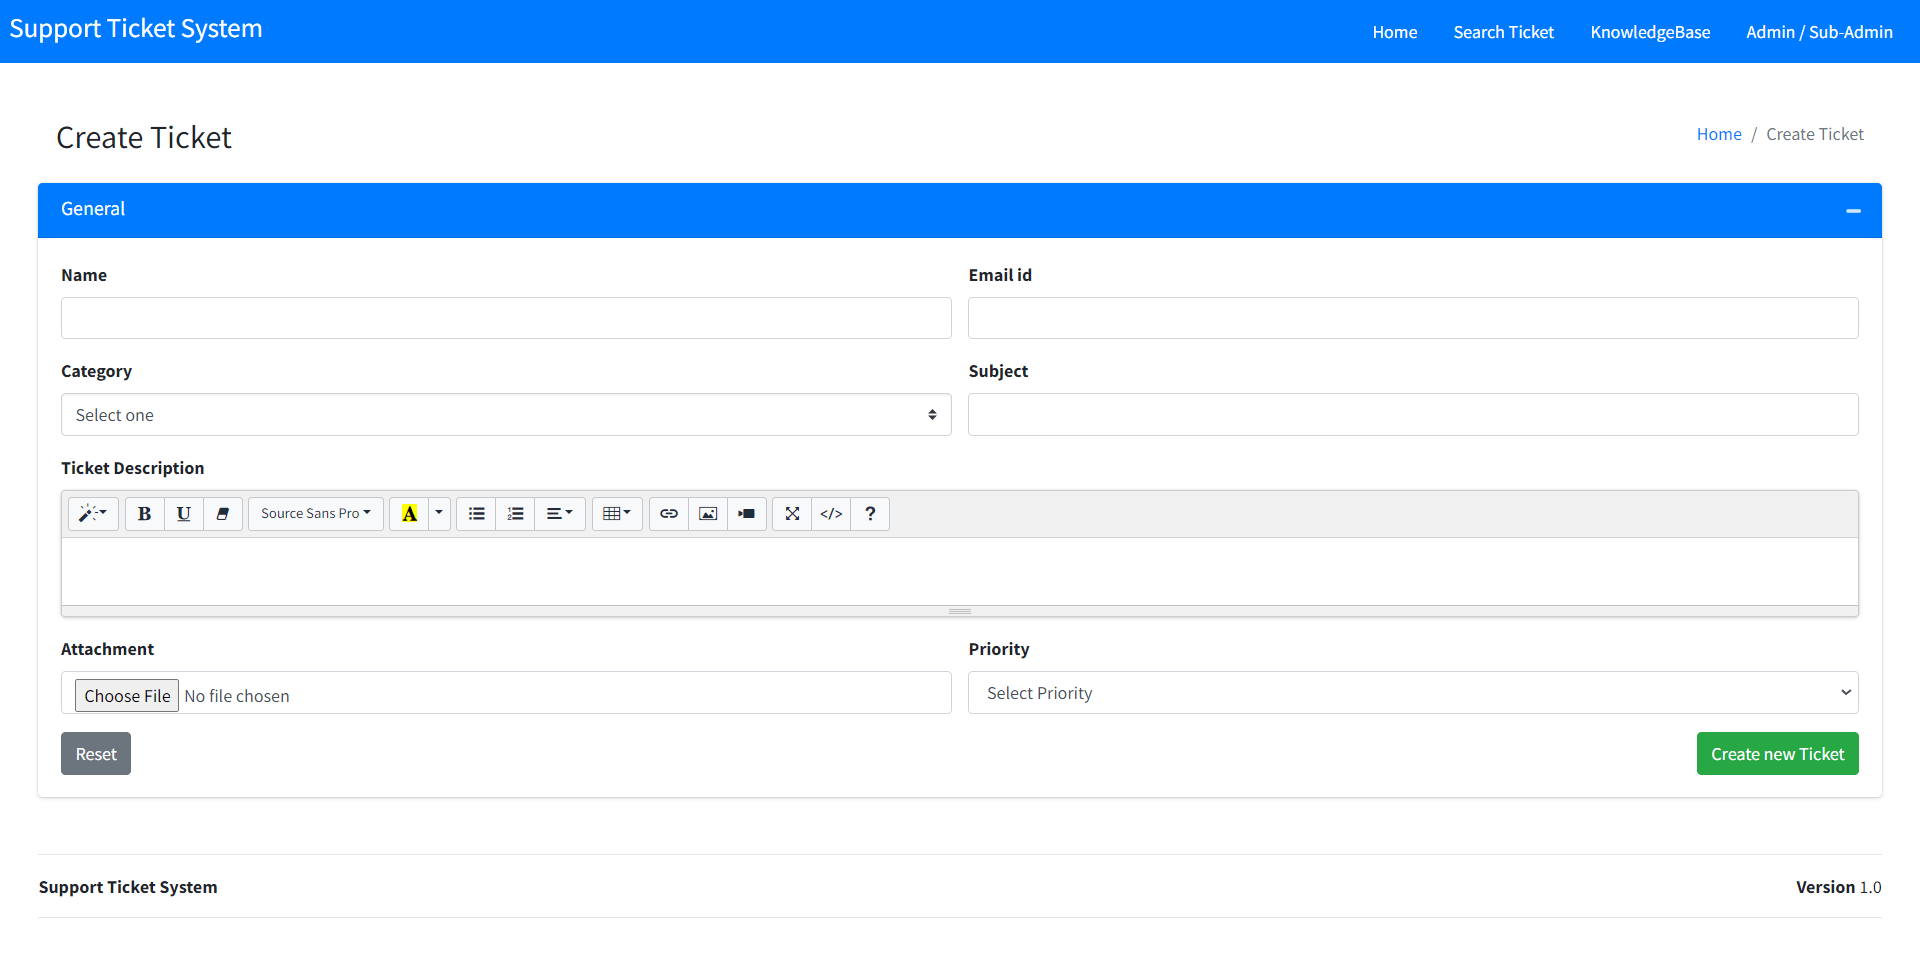Insert an unordered list in the editor
Image resolution: width=1920 pixels, height=957 pixels.
[476, 513]
